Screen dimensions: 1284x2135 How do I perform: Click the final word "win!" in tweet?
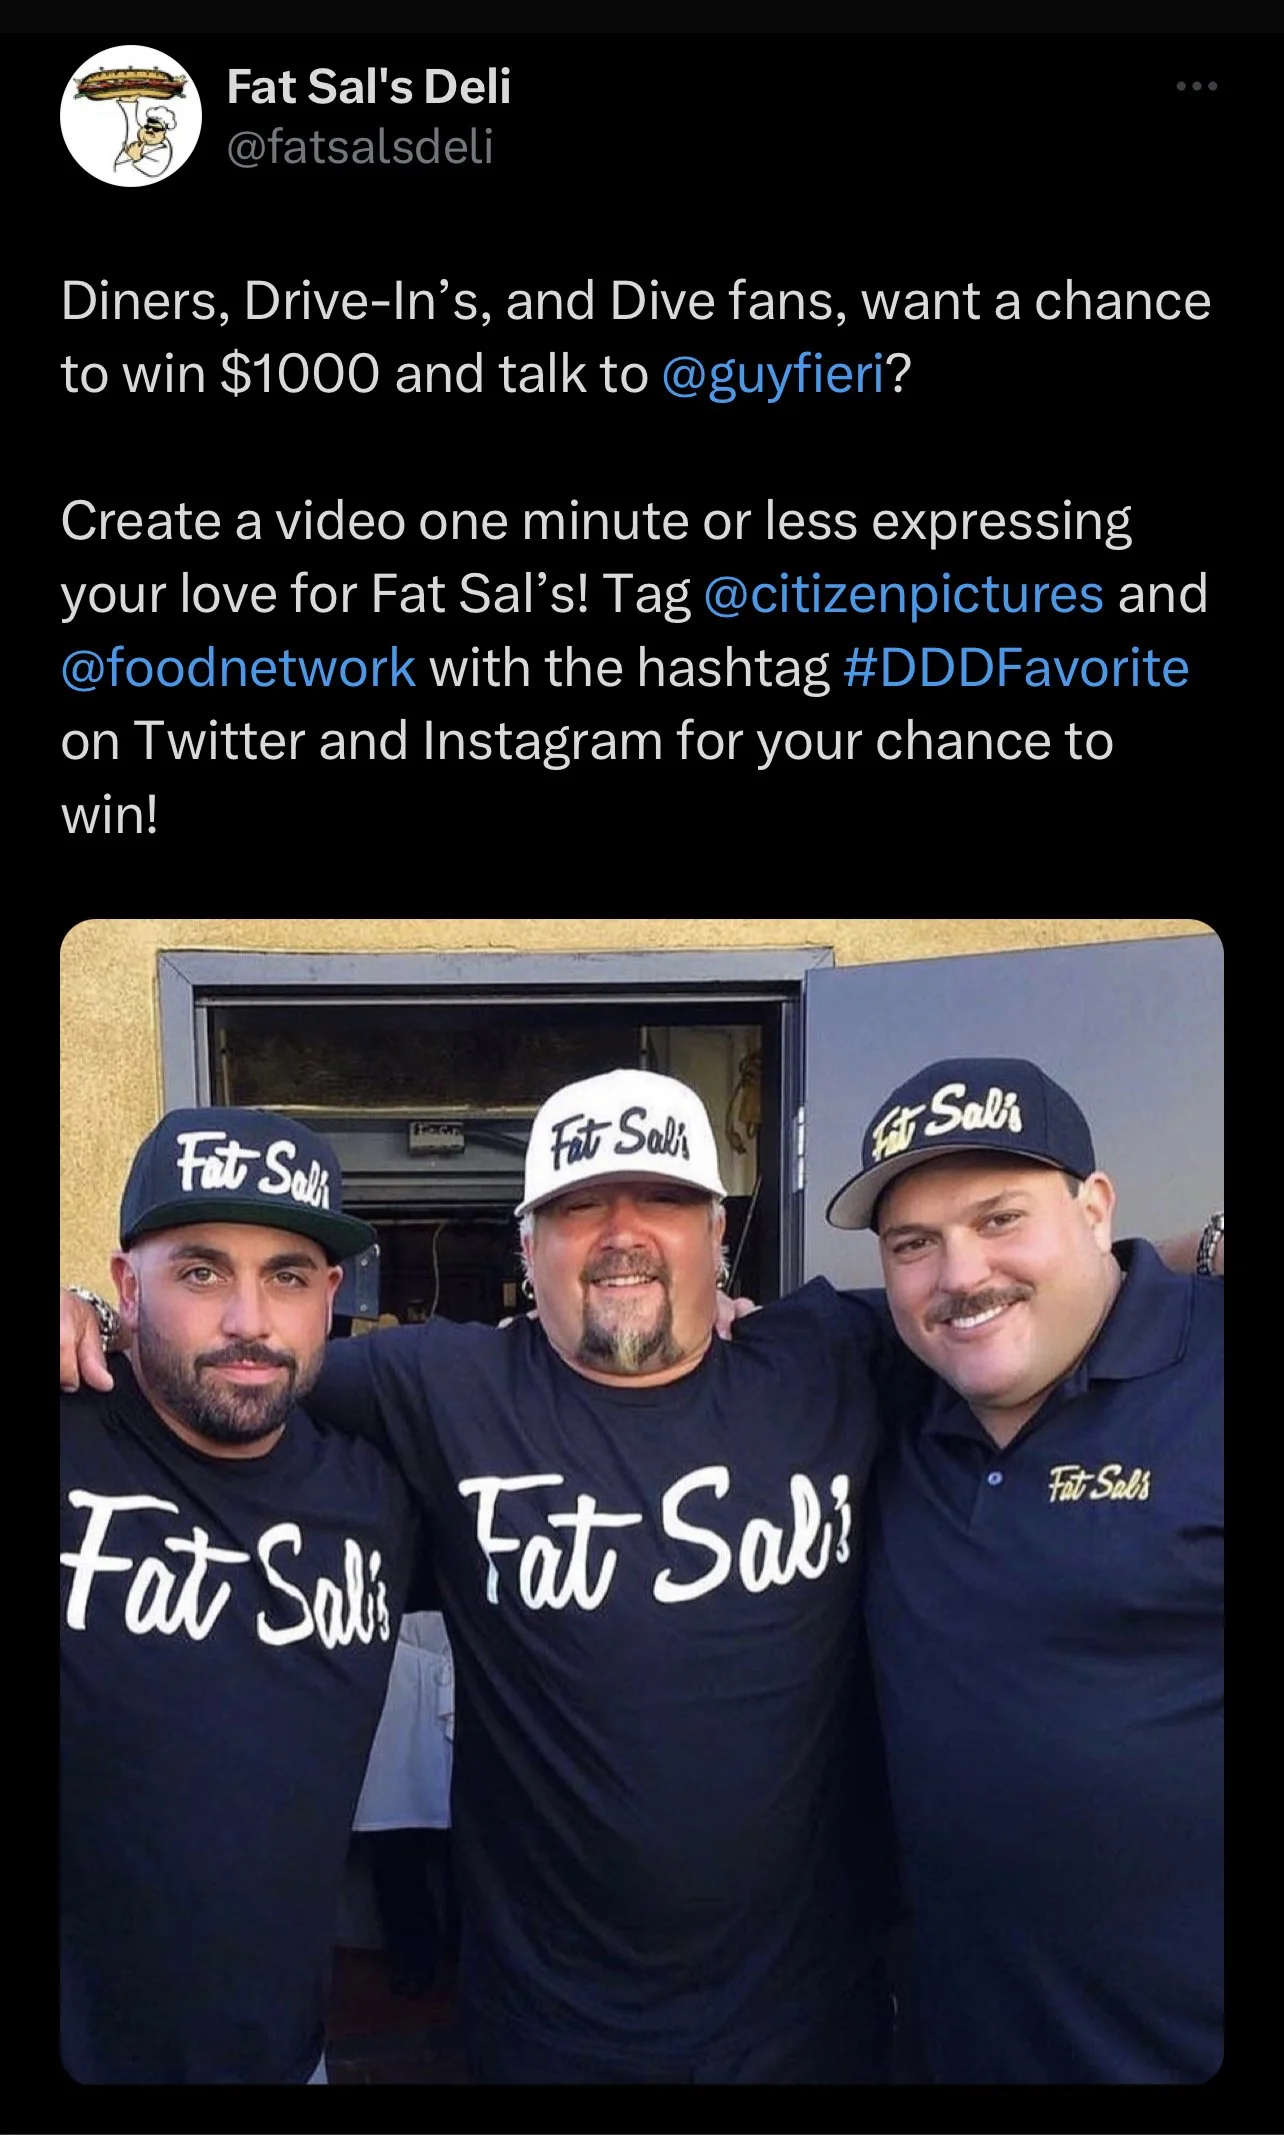coord(109,815)
